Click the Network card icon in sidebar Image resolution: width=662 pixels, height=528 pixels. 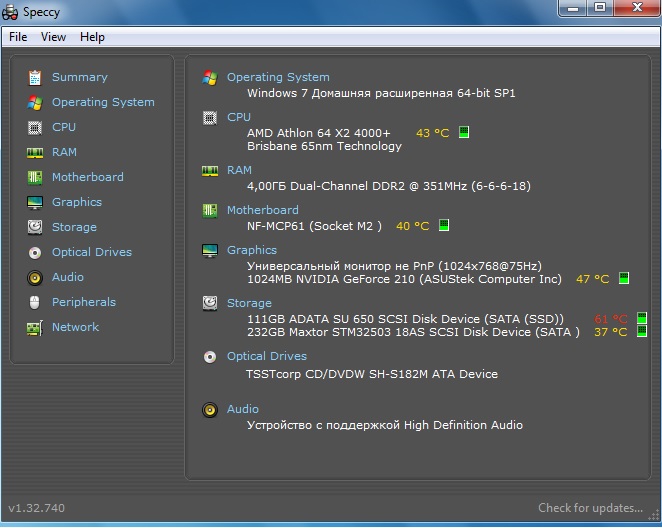[x=35, y=328]
